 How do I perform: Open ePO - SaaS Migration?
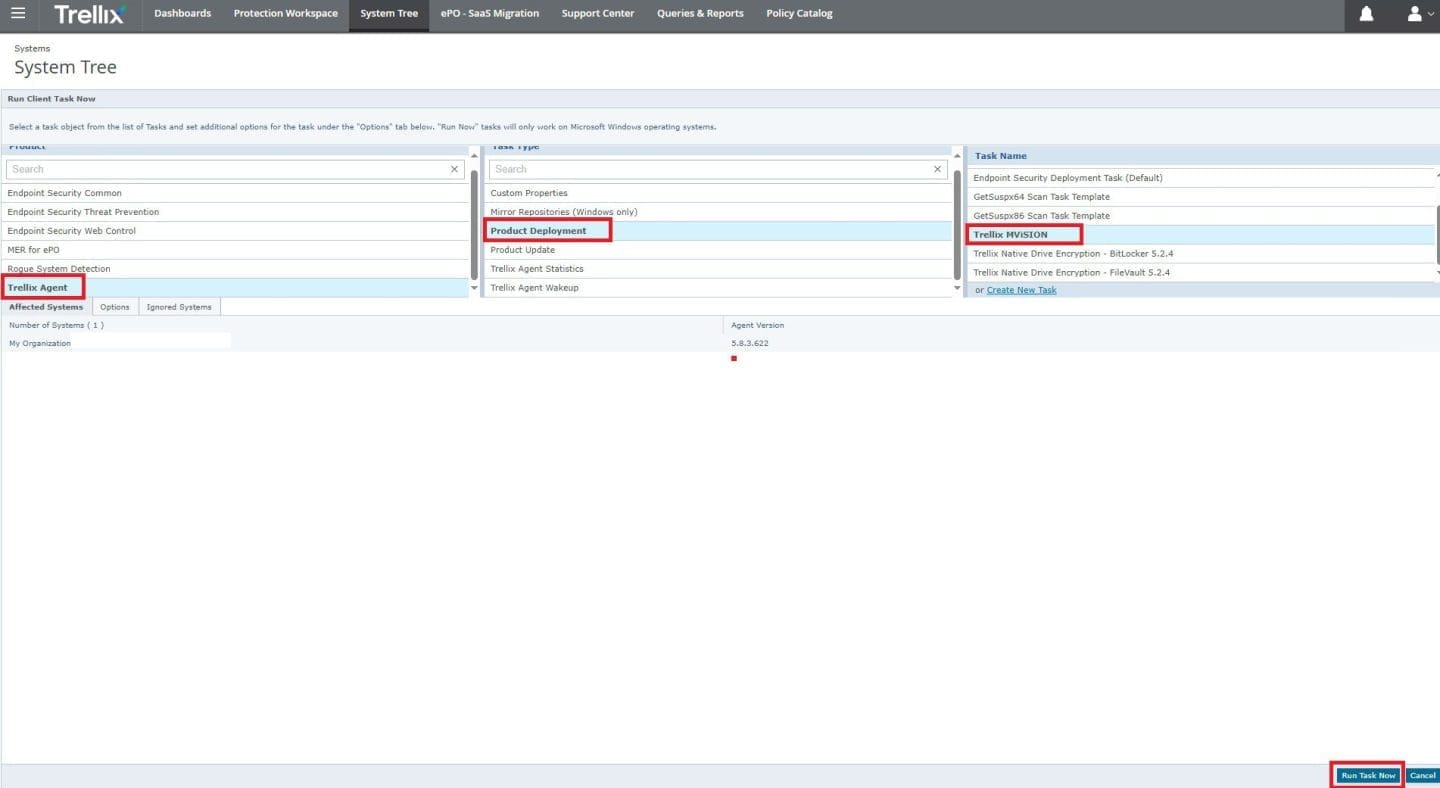[x=490, y=14]
